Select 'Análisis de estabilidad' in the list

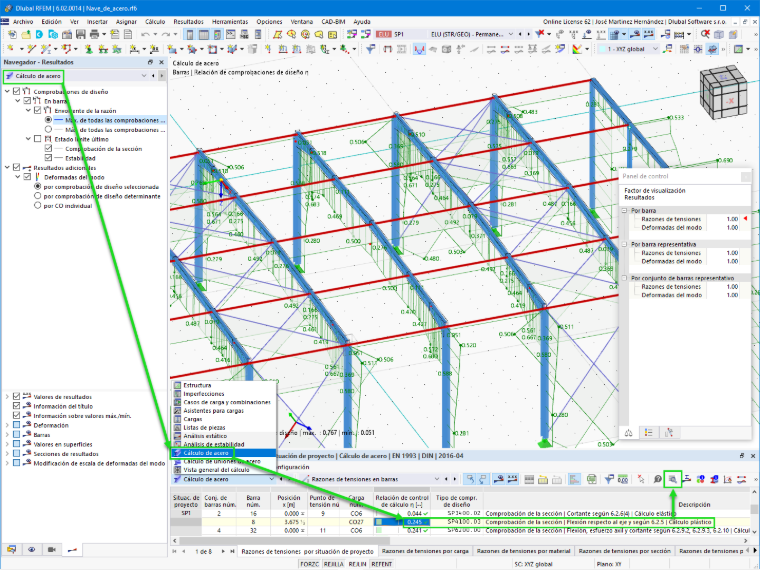pyautogui.click(x=213, y=444)
